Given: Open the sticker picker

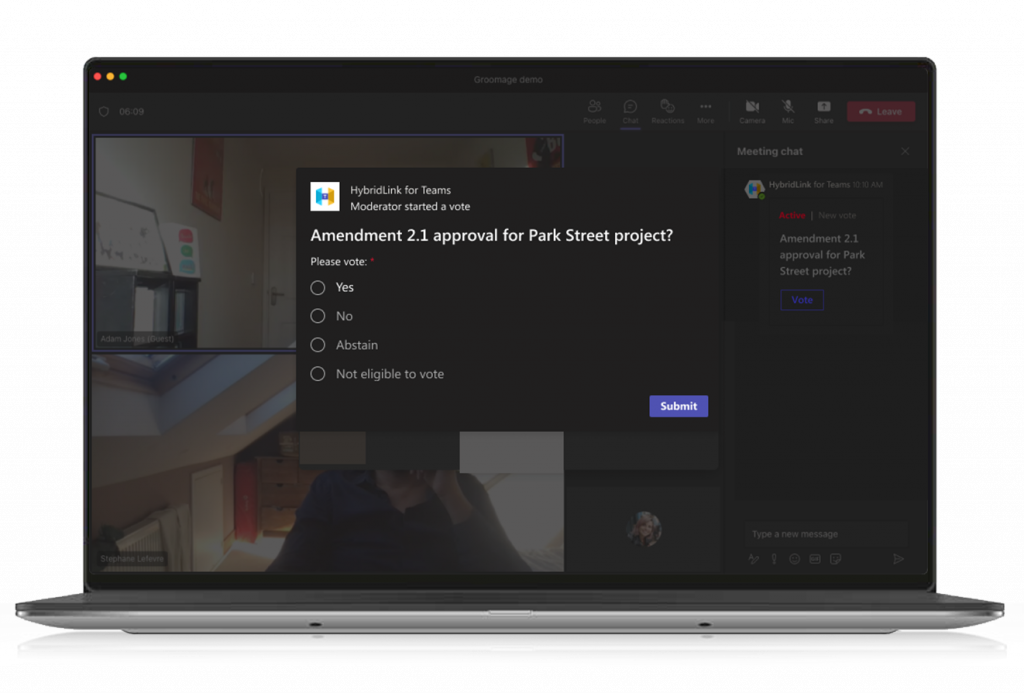Looking at the screenshot, I should [x=836, y=559].
